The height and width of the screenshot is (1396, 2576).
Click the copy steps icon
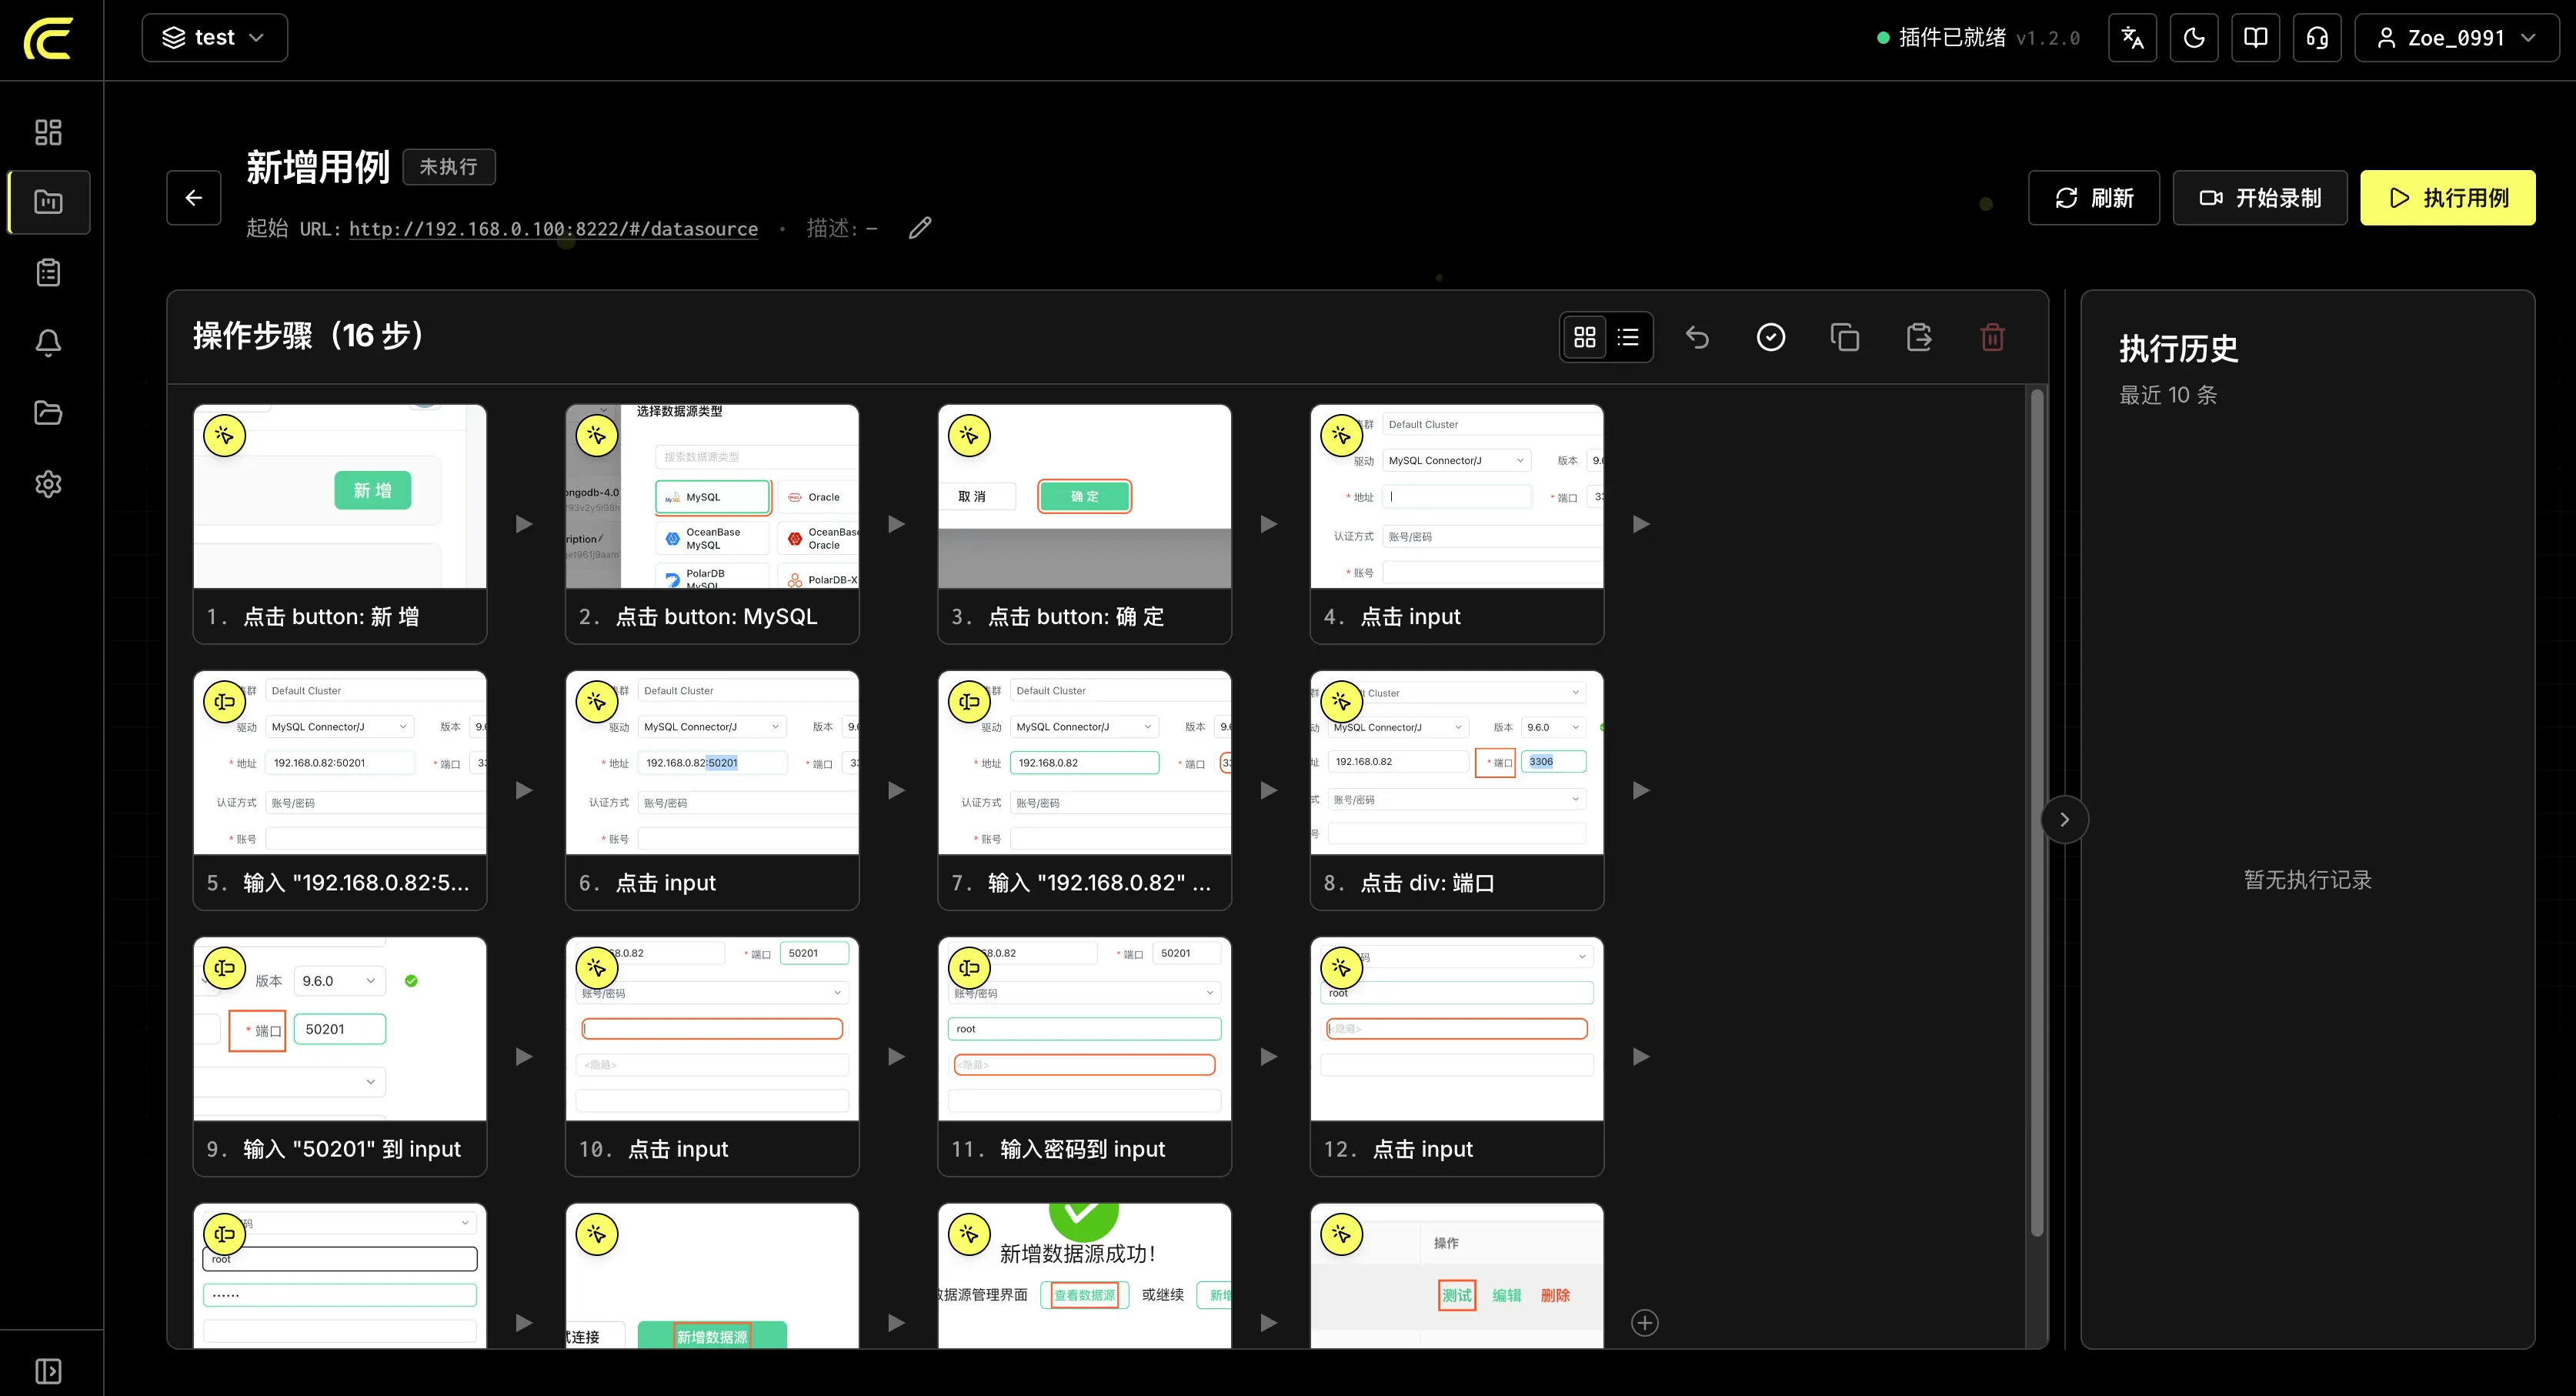[1845, 337]
